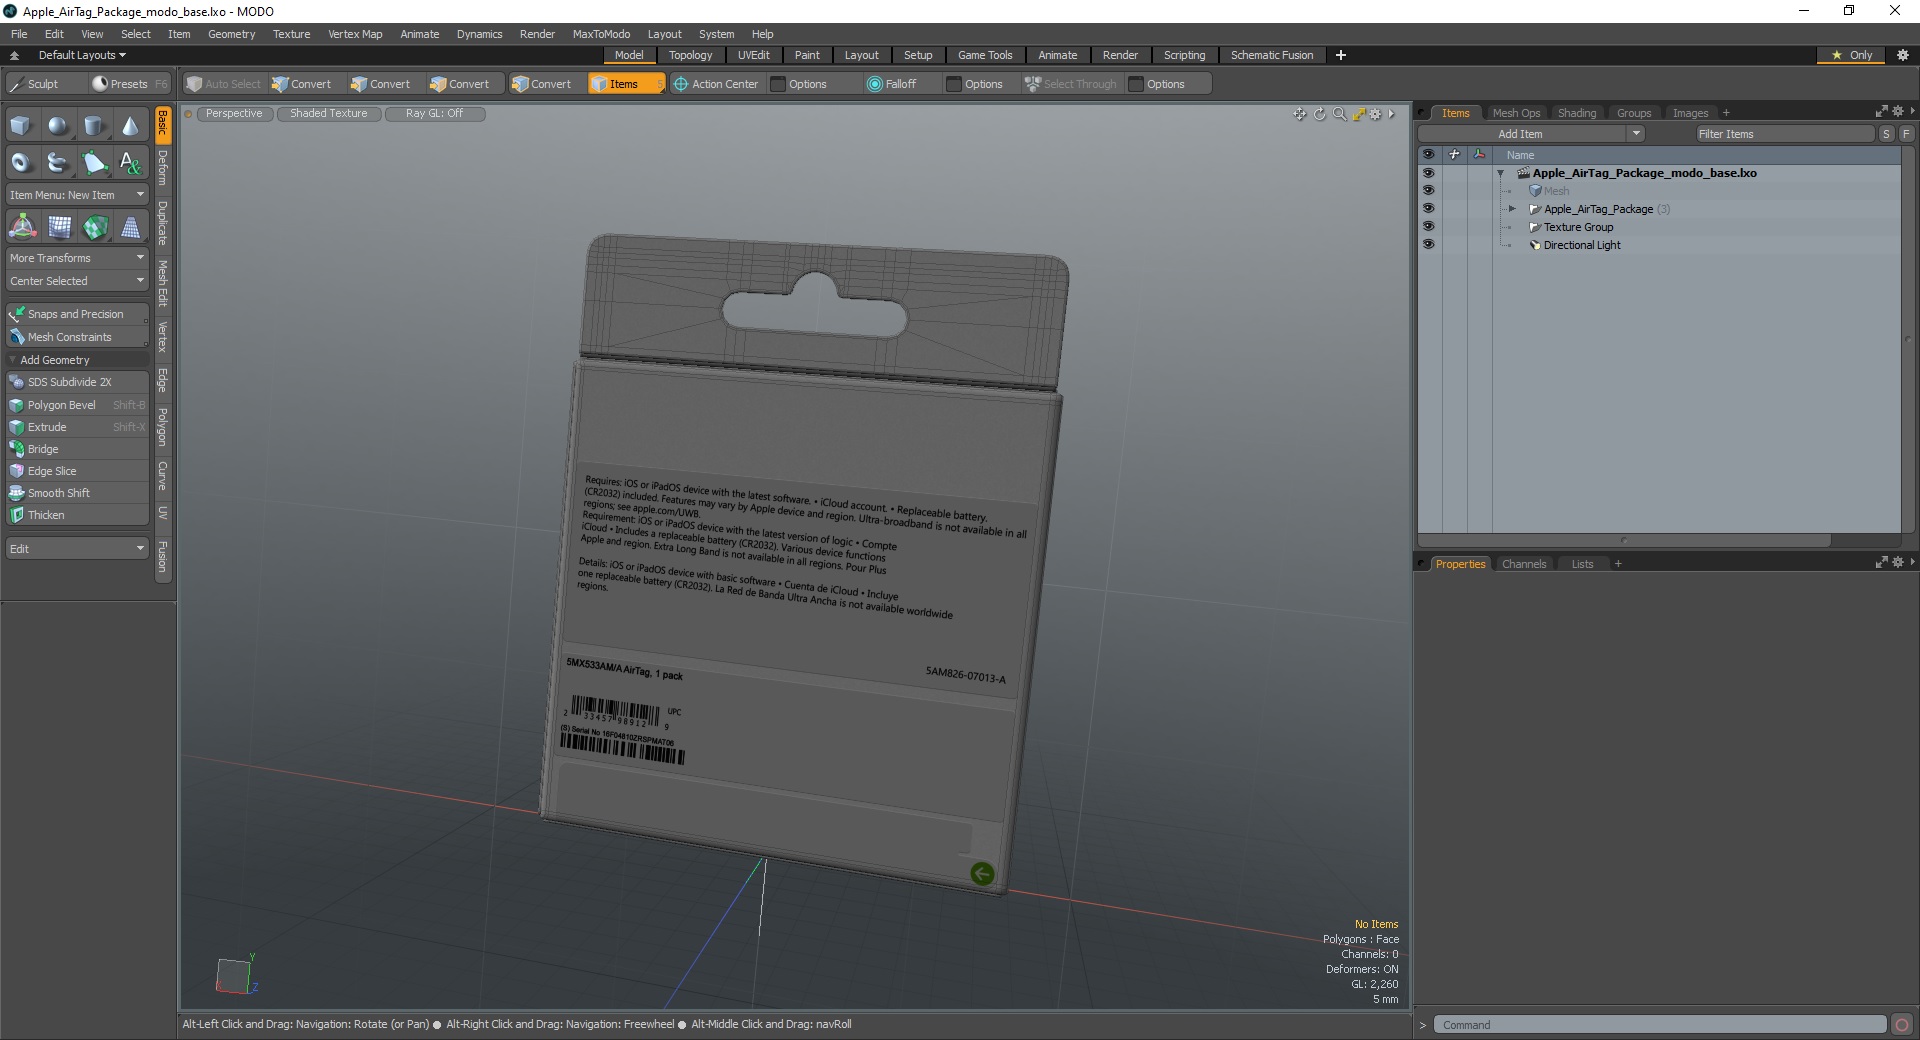Open More Transforms dropdown
This screenshot has height=1040, width=1920.
pyautogui.click(x=77, y=258)
